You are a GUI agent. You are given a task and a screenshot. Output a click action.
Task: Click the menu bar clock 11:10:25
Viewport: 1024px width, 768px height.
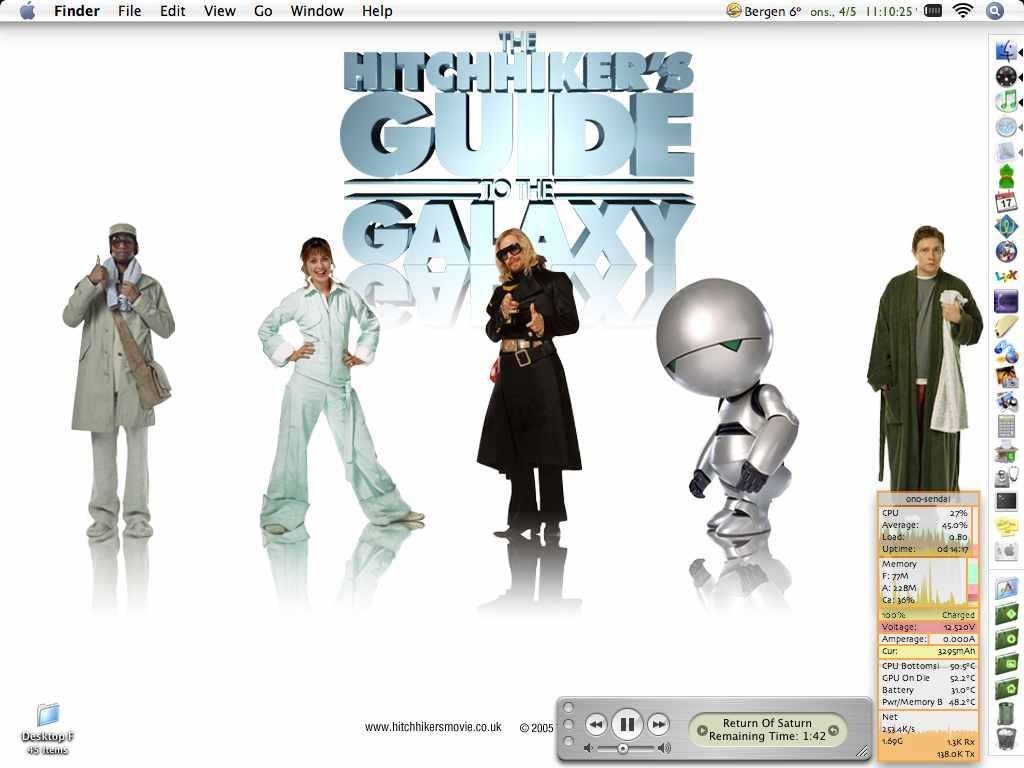(x=889, y=12)
